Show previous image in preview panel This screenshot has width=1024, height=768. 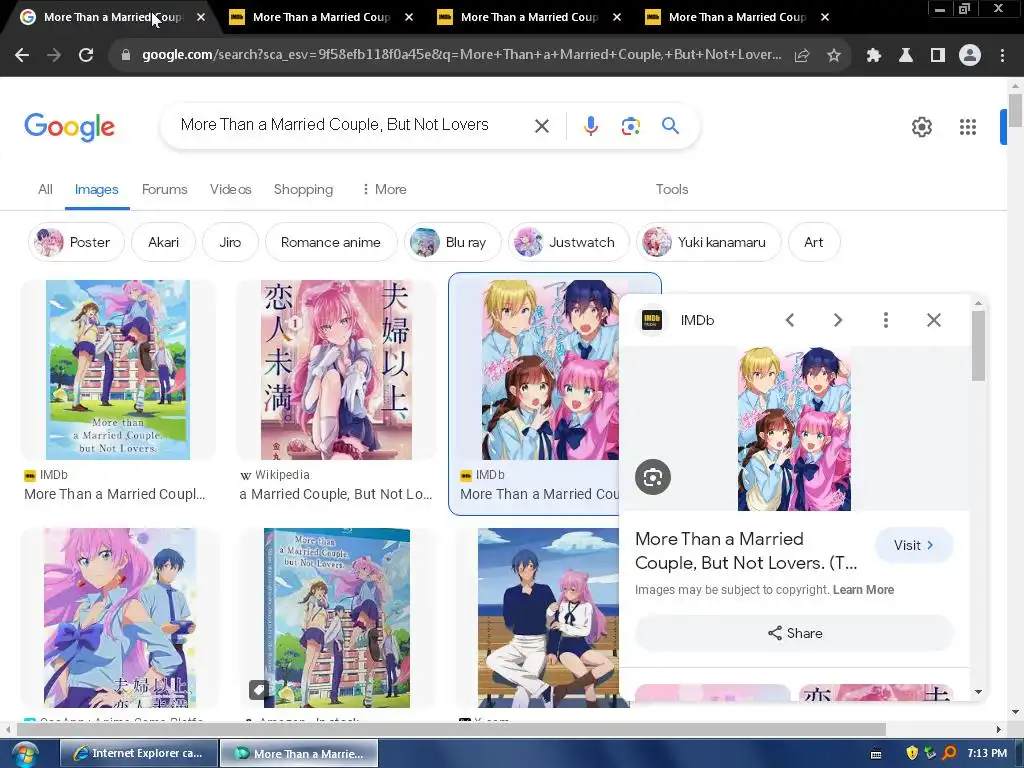tap(790, 320)
